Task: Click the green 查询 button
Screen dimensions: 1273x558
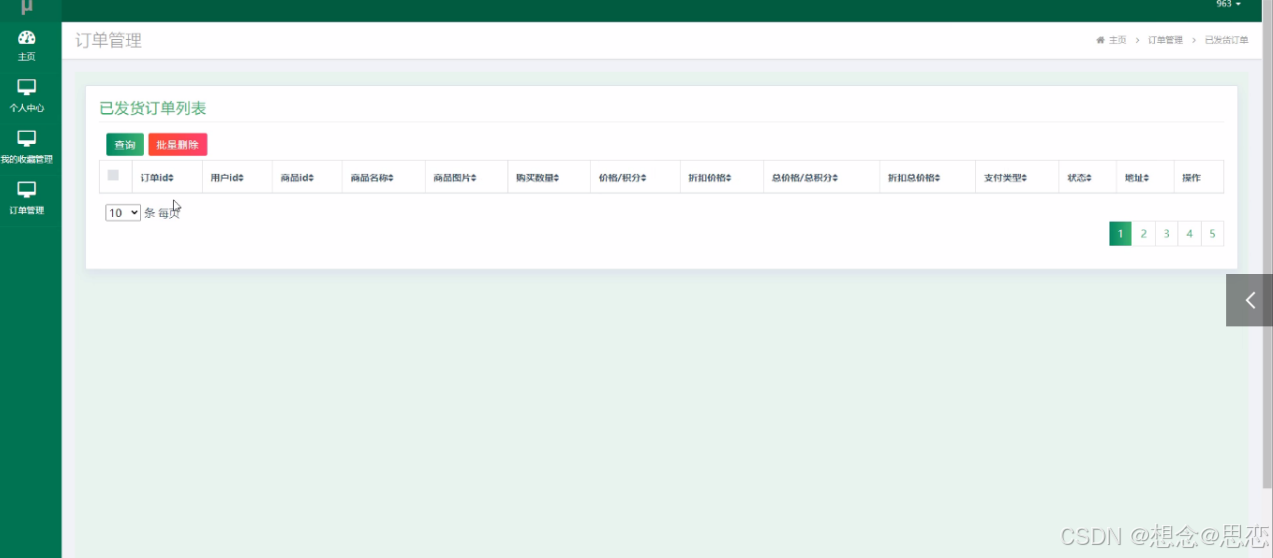Action: coord(125,145)
